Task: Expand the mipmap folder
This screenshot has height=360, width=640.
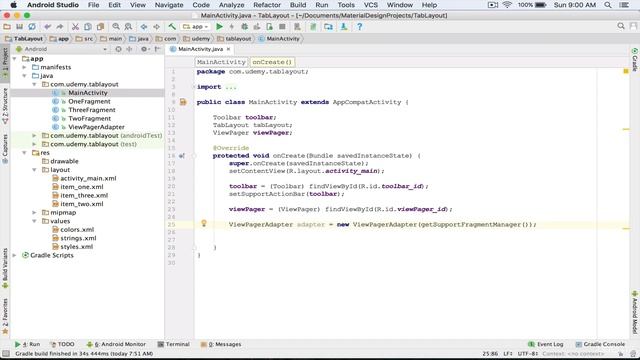Action: tap(35, 213)
